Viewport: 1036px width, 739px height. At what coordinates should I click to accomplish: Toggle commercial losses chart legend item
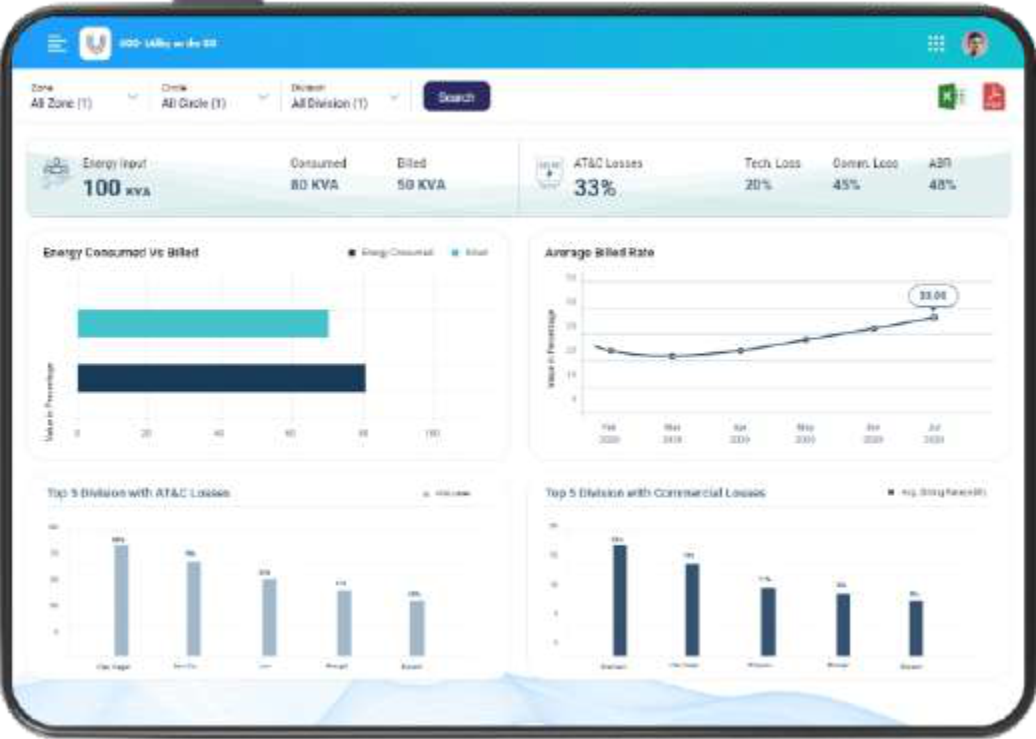936,493
